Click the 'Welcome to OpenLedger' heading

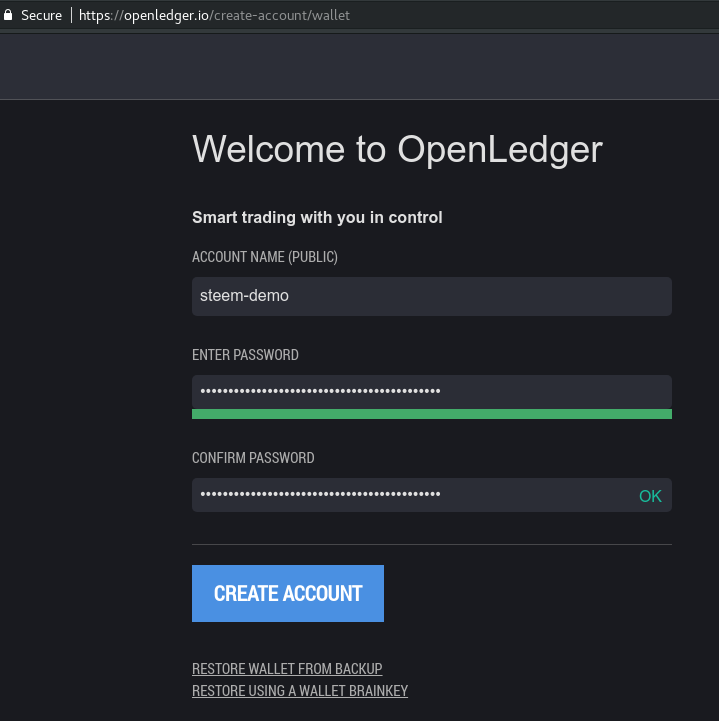[x=397, y=149]
